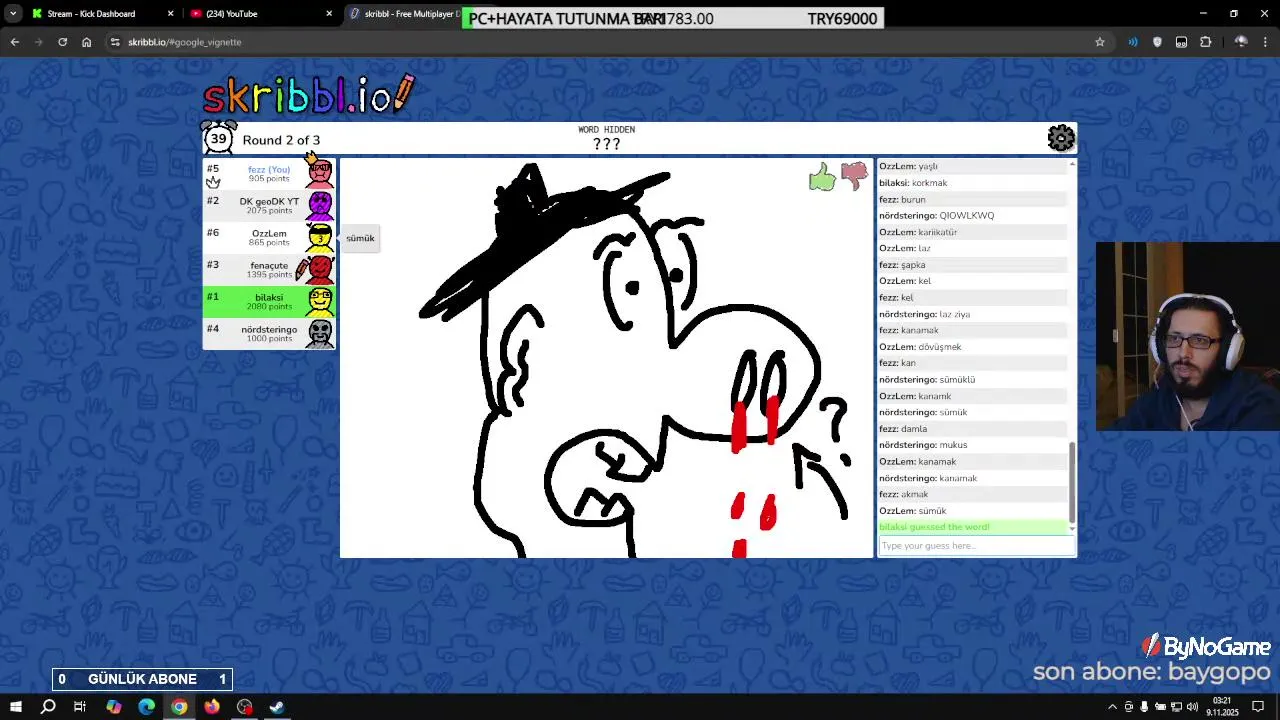Give the drawing a thumbs up
Image resolution: width=1280 pixels, height=720 pixels.
tap(822, 178)
